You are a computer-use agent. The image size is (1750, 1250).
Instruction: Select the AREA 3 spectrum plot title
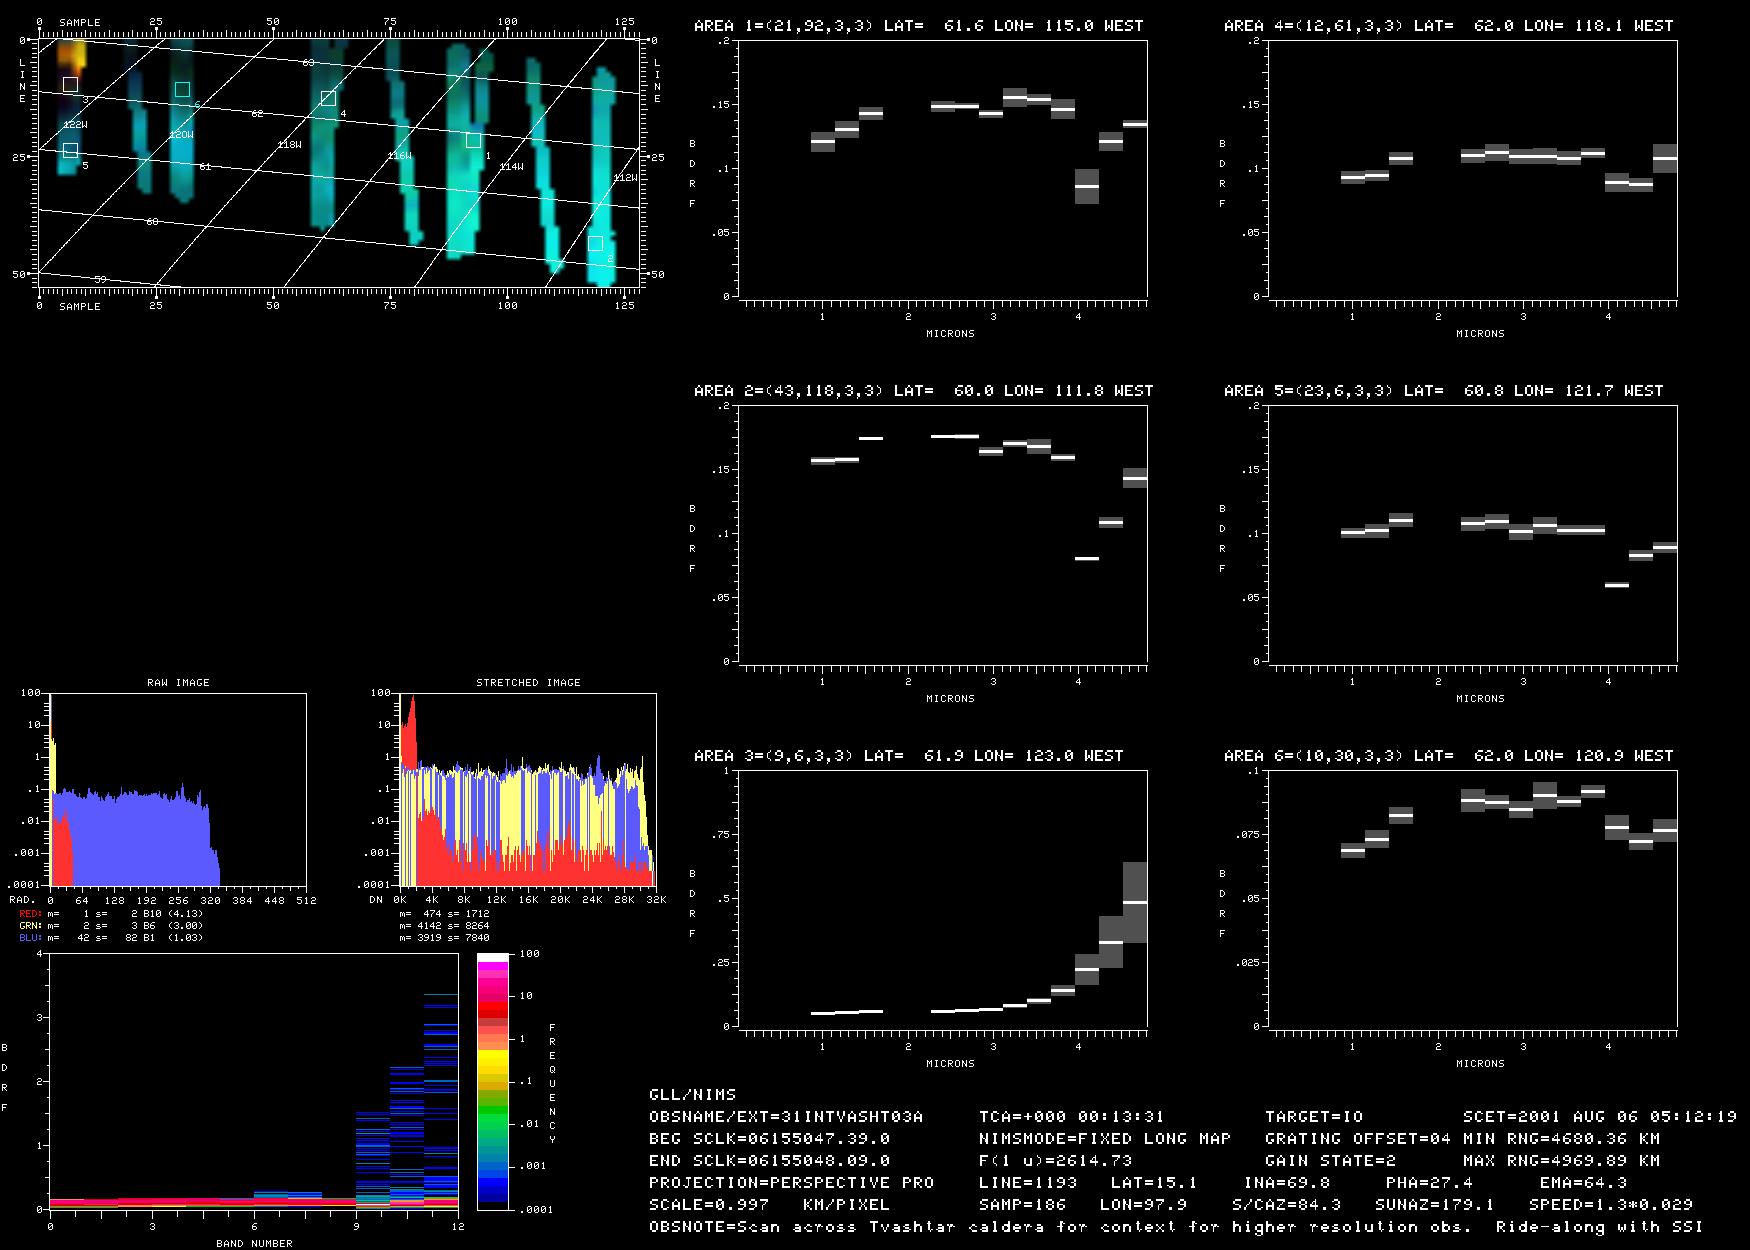pyautogui.click(x=909, y=756)
